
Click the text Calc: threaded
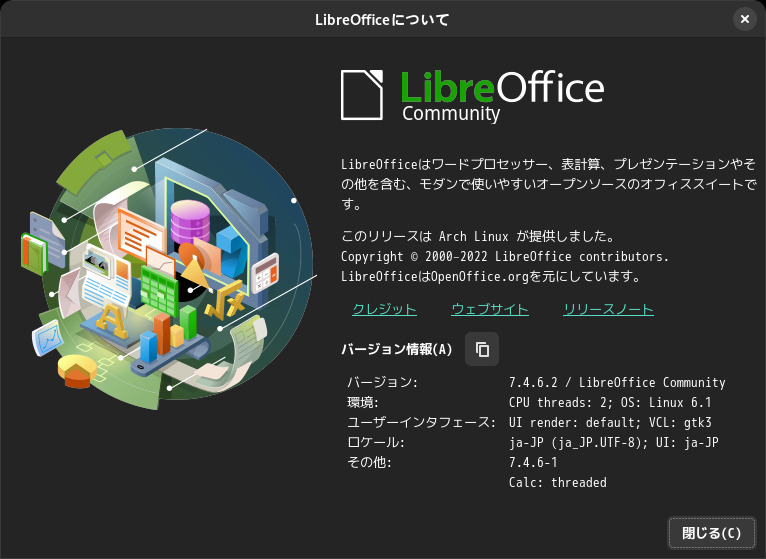pos(557,482)
